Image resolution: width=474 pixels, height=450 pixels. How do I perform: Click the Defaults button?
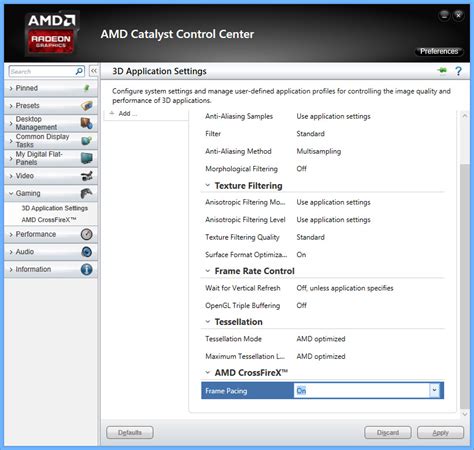coord(130,432)
